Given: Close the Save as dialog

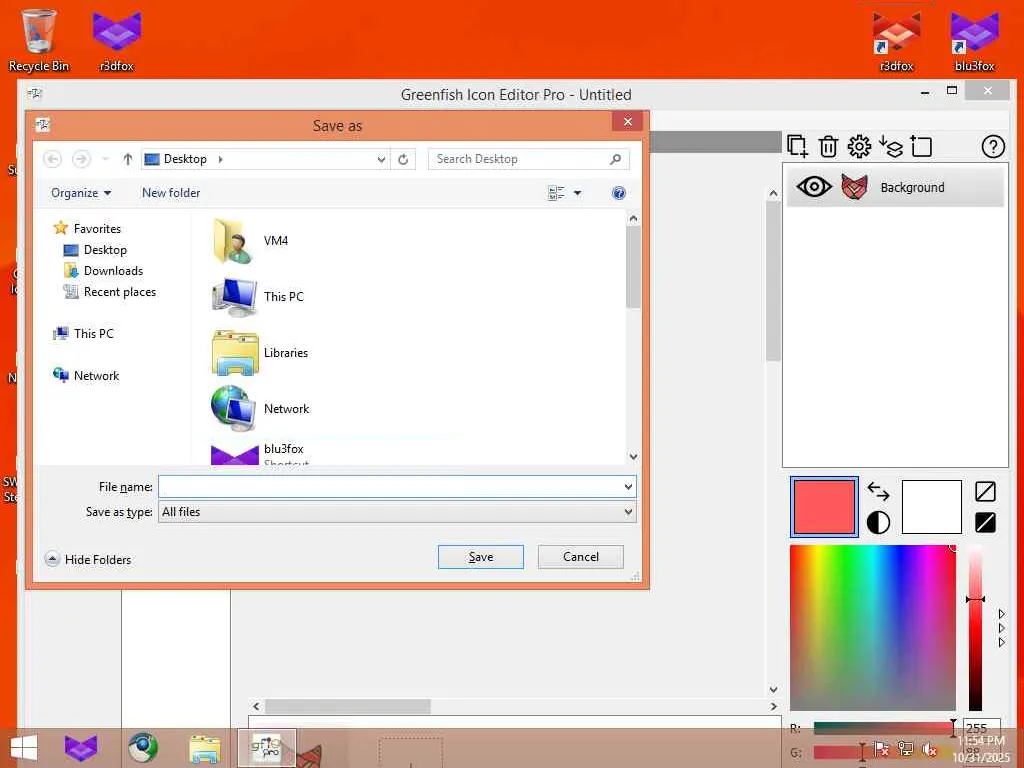Looking at the screenshot, I should click(628, 122).
